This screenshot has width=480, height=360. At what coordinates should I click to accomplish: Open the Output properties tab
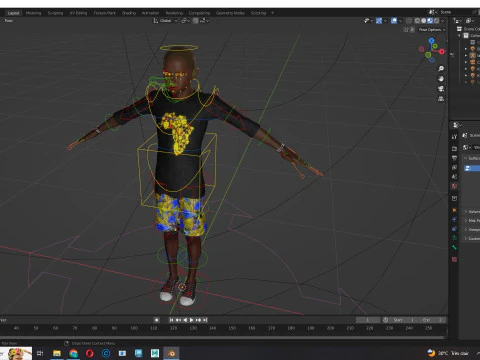coord(454,158)
